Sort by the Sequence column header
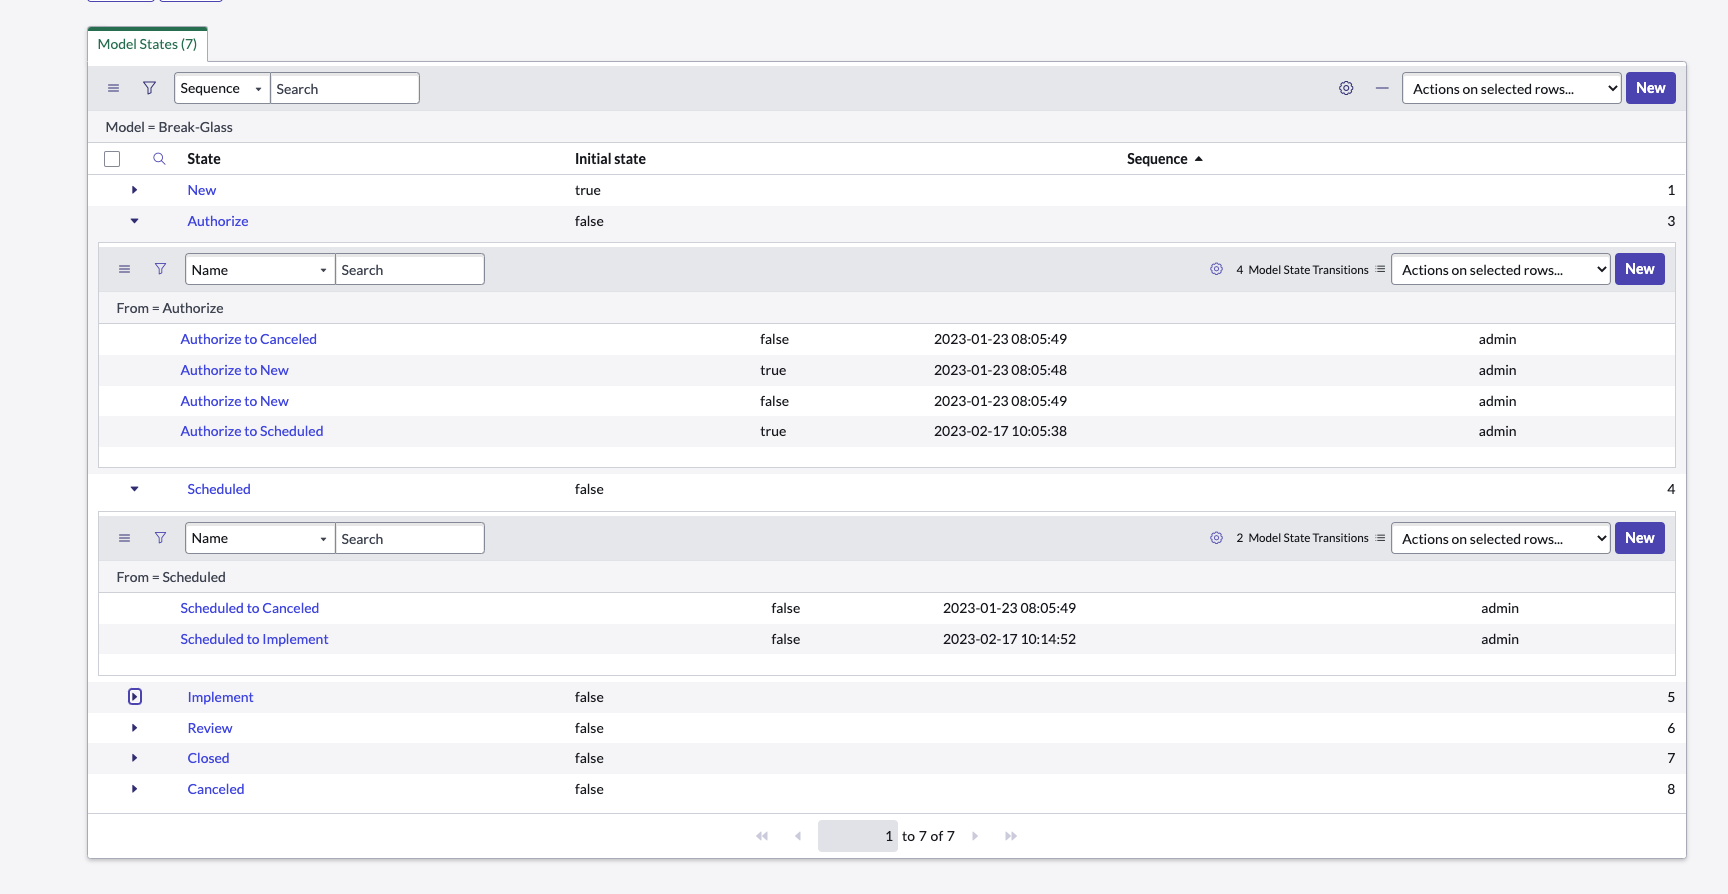 [x=1157, y=159]
